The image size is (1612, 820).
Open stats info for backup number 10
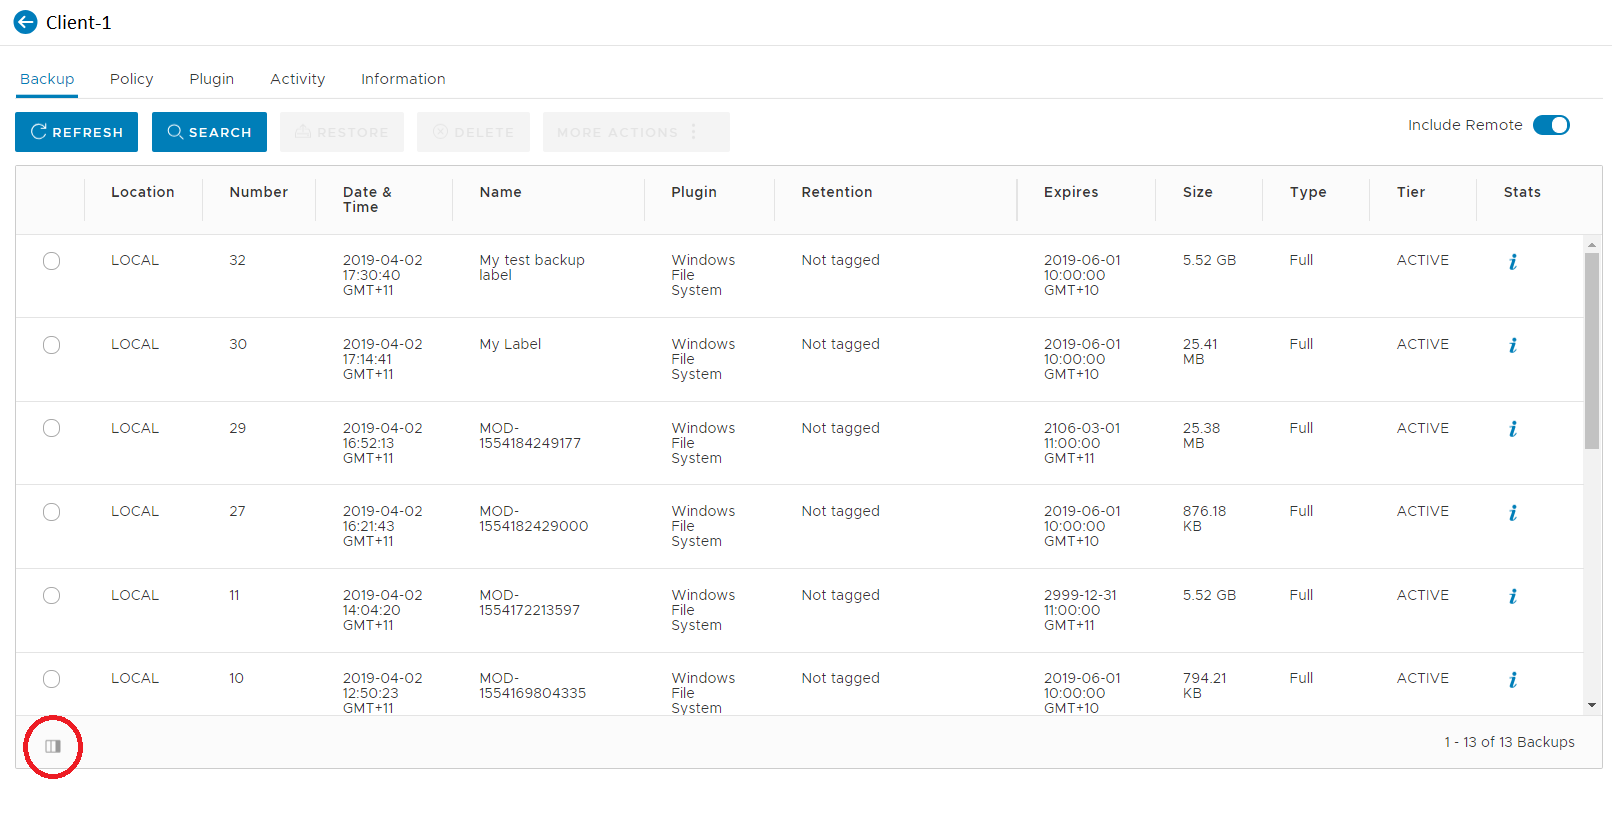1513,680
